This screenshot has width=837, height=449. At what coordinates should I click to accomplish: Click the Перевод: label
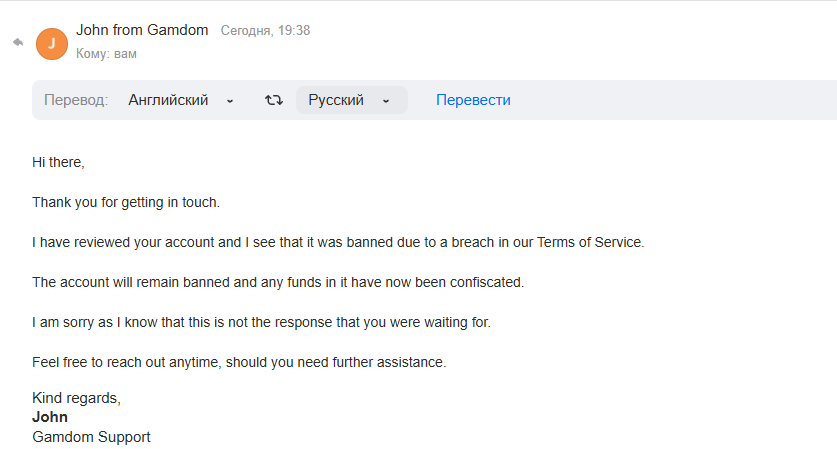(76, 100)
